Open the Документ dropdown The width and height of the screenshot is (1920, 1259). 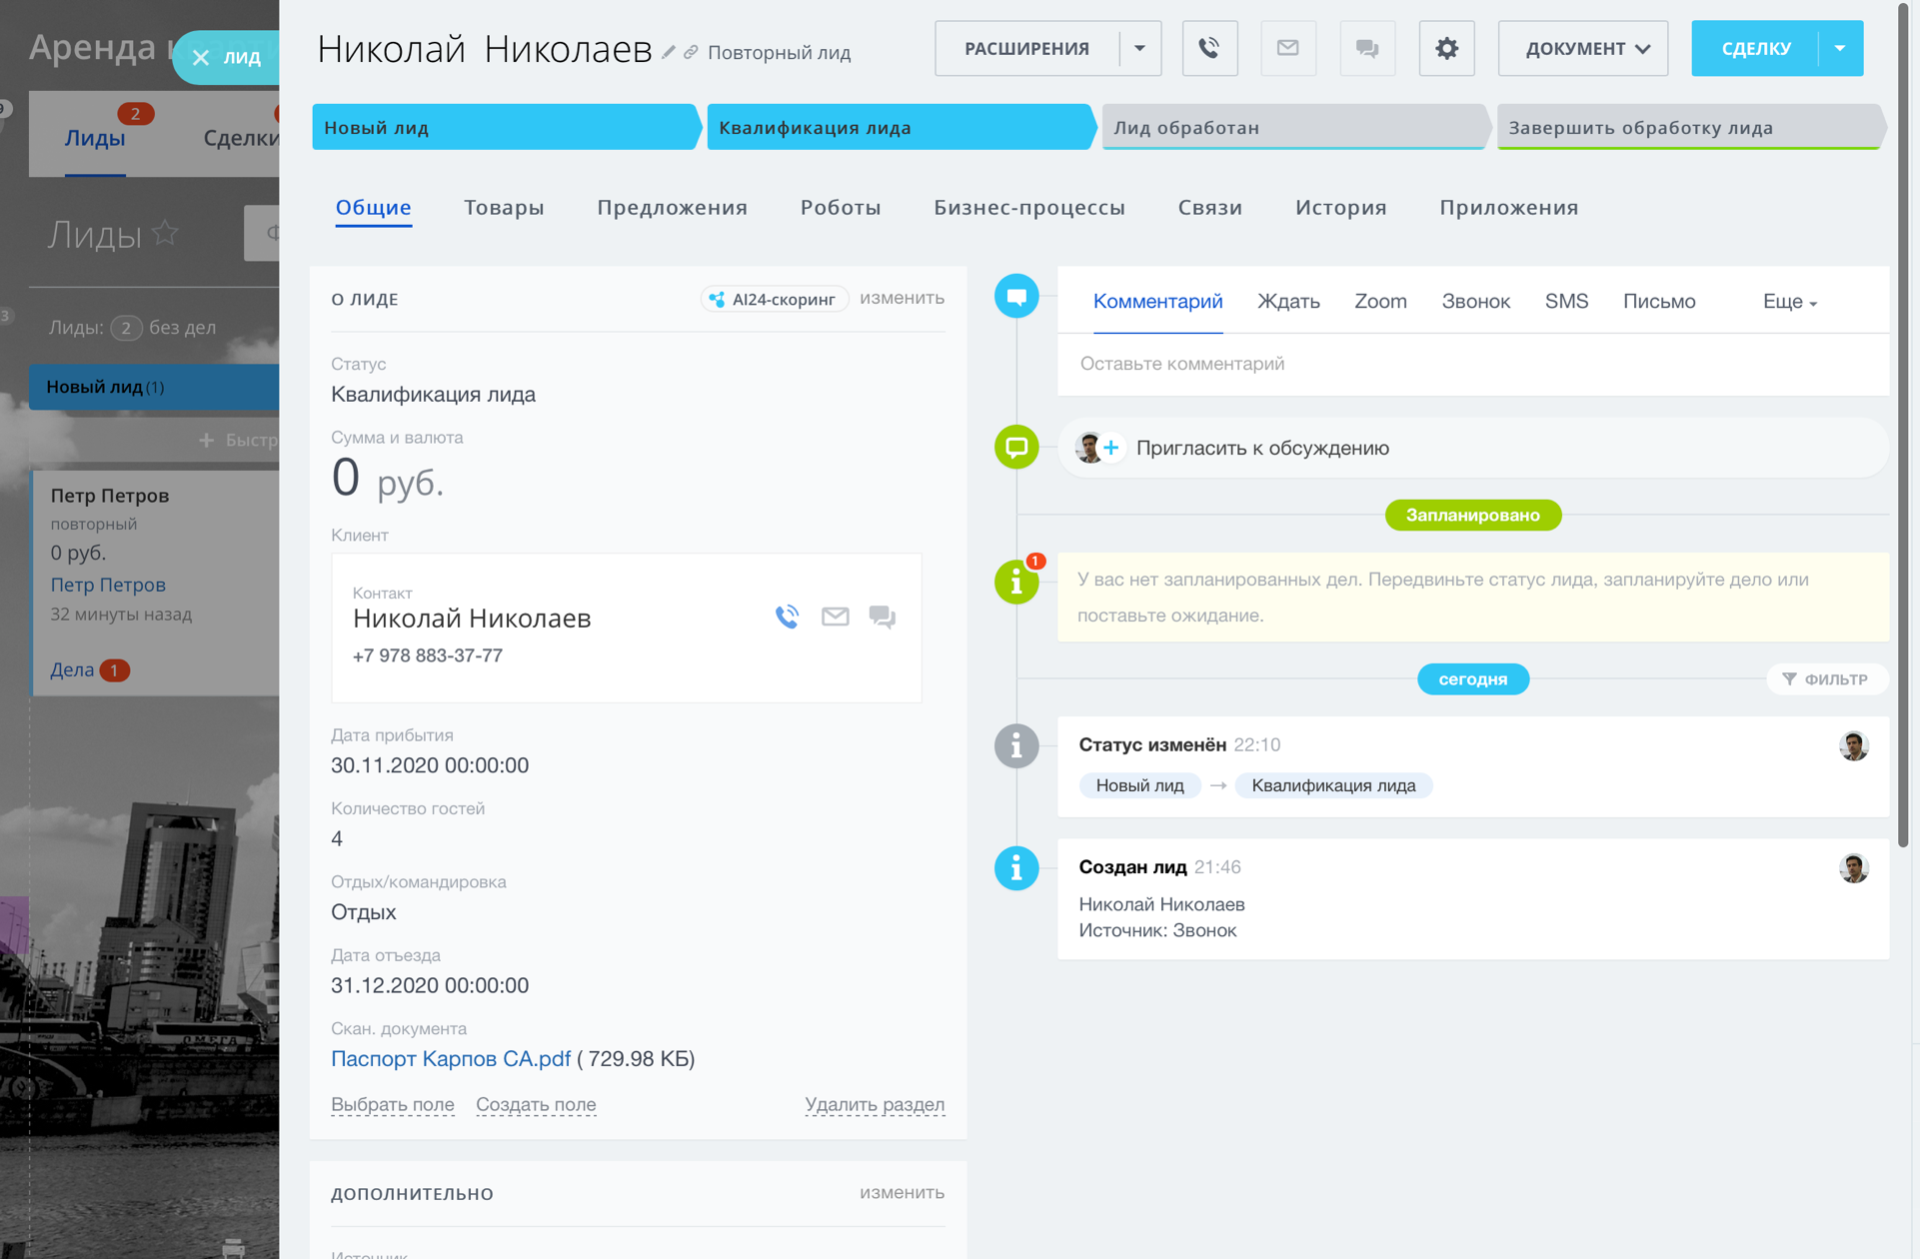tap(1582, 48)
